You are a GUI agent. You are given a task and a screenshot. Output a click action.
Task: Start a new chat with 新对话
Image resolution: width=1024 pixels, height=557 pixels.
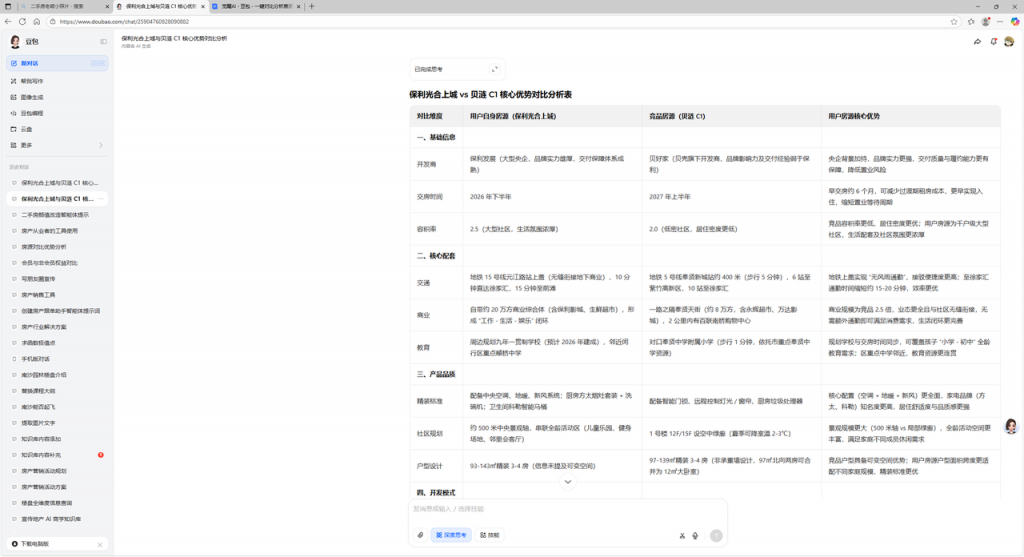point(57,63)
